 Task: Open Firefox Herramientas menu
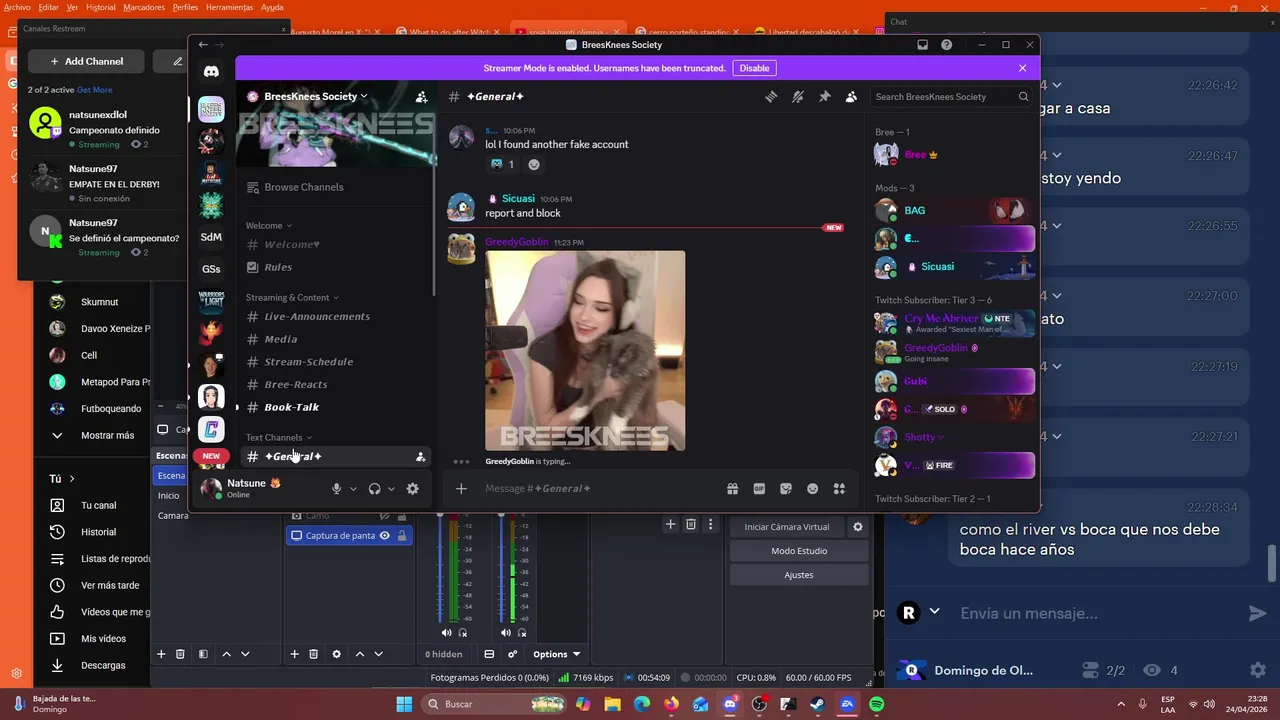229,7
